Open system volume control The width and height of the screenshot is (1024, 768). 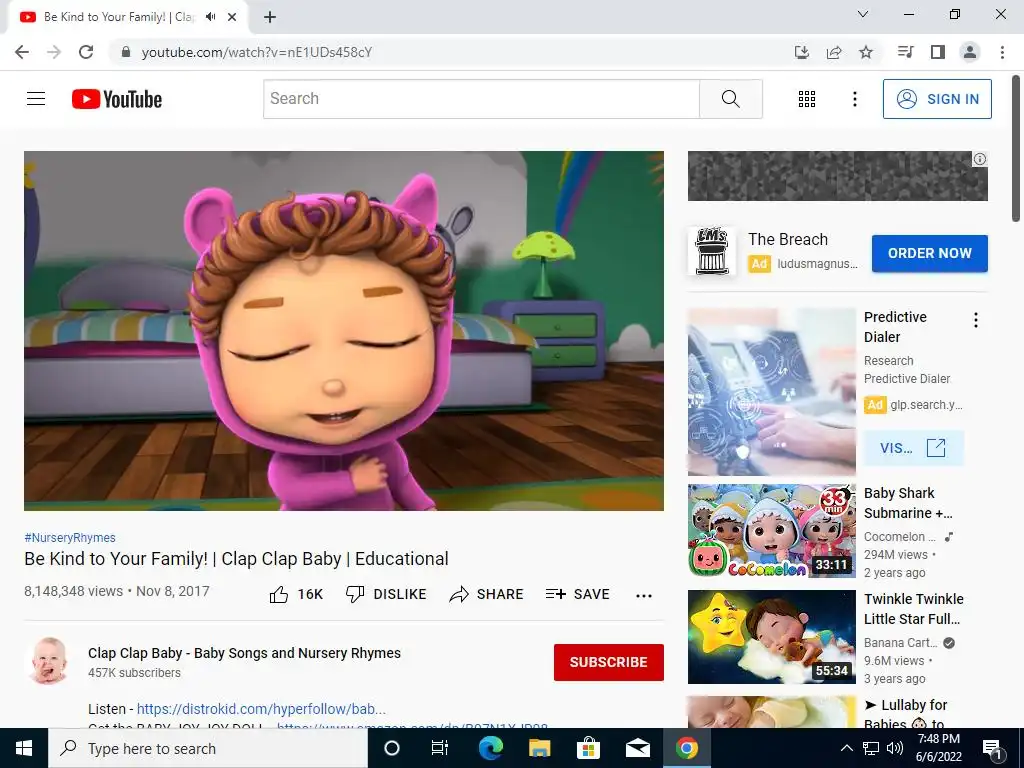[895, 748]
